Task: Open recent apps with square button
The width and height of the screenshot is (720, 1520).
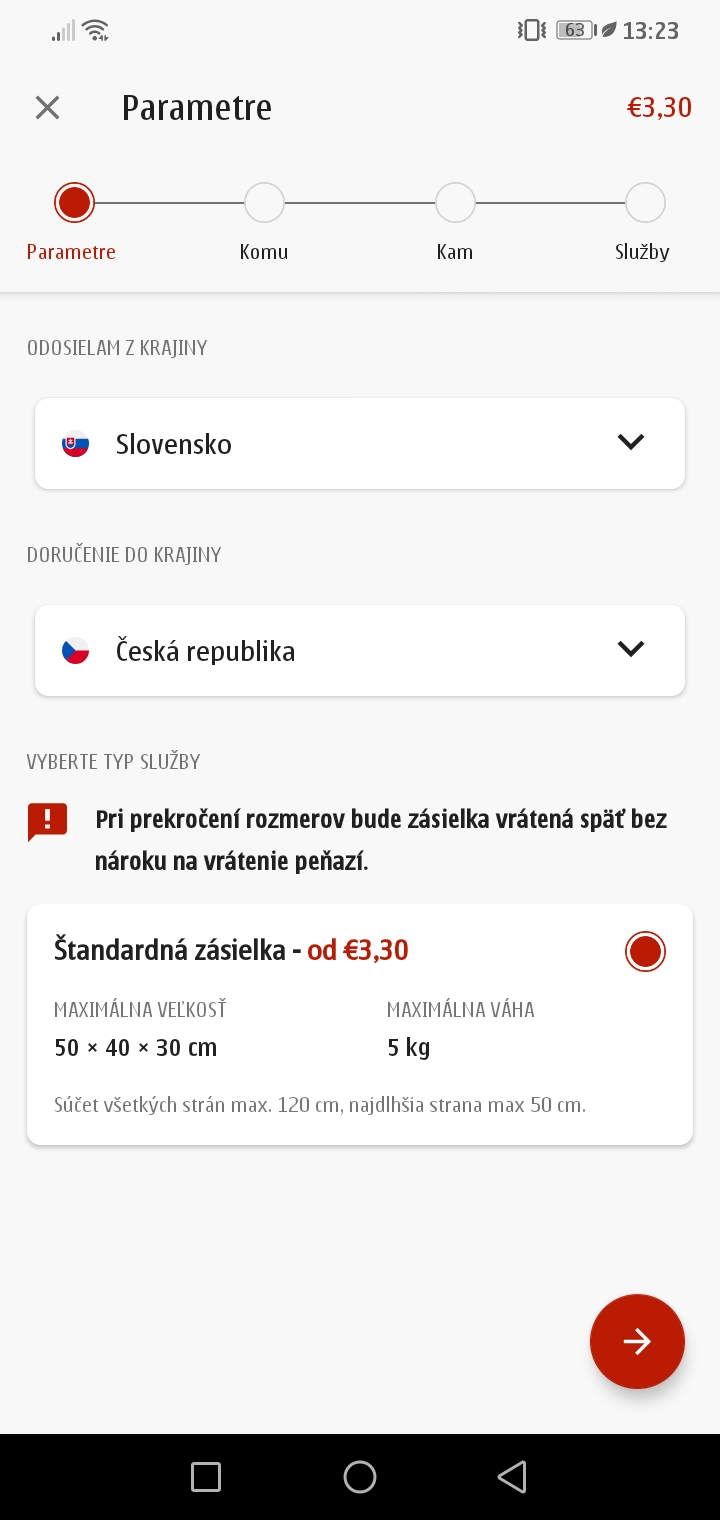Action: (x=206, y=1477)
